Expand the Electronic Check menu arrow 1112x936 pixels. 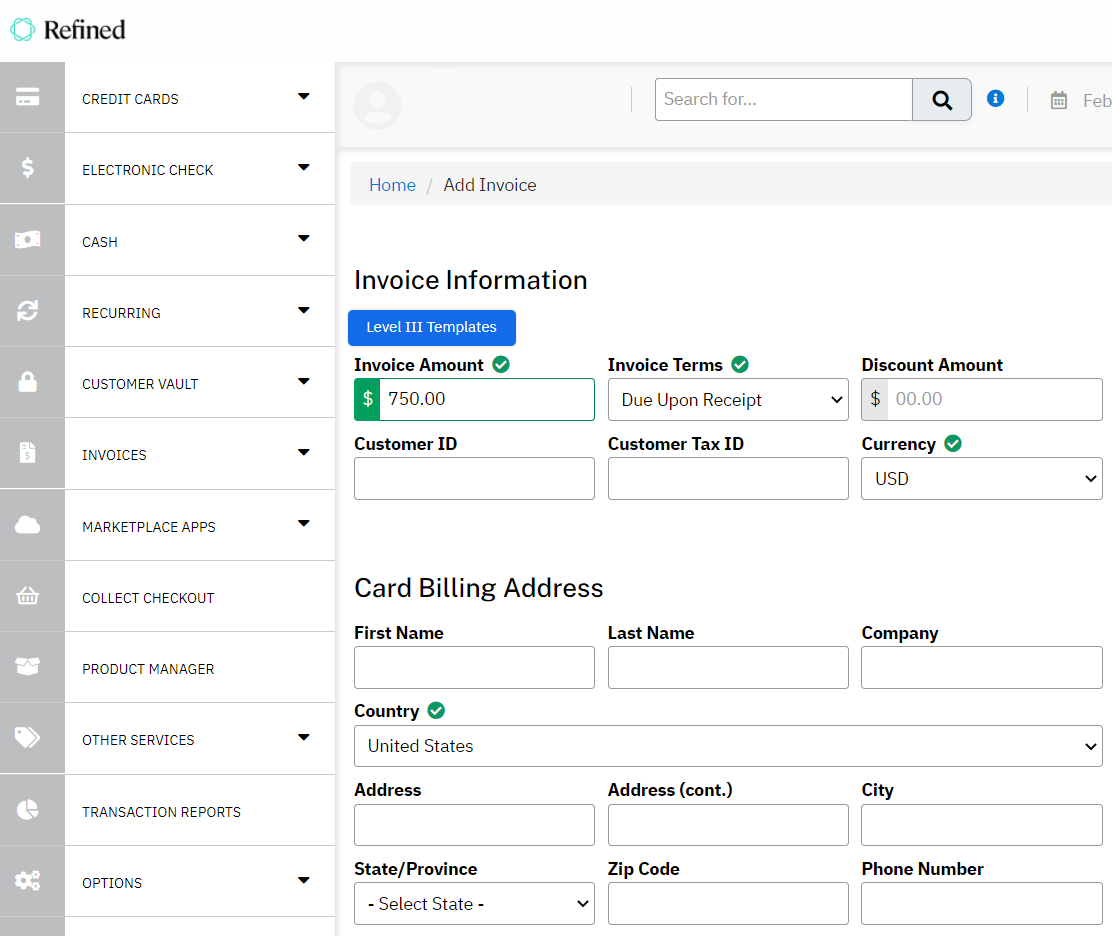(x=304, y=167)
